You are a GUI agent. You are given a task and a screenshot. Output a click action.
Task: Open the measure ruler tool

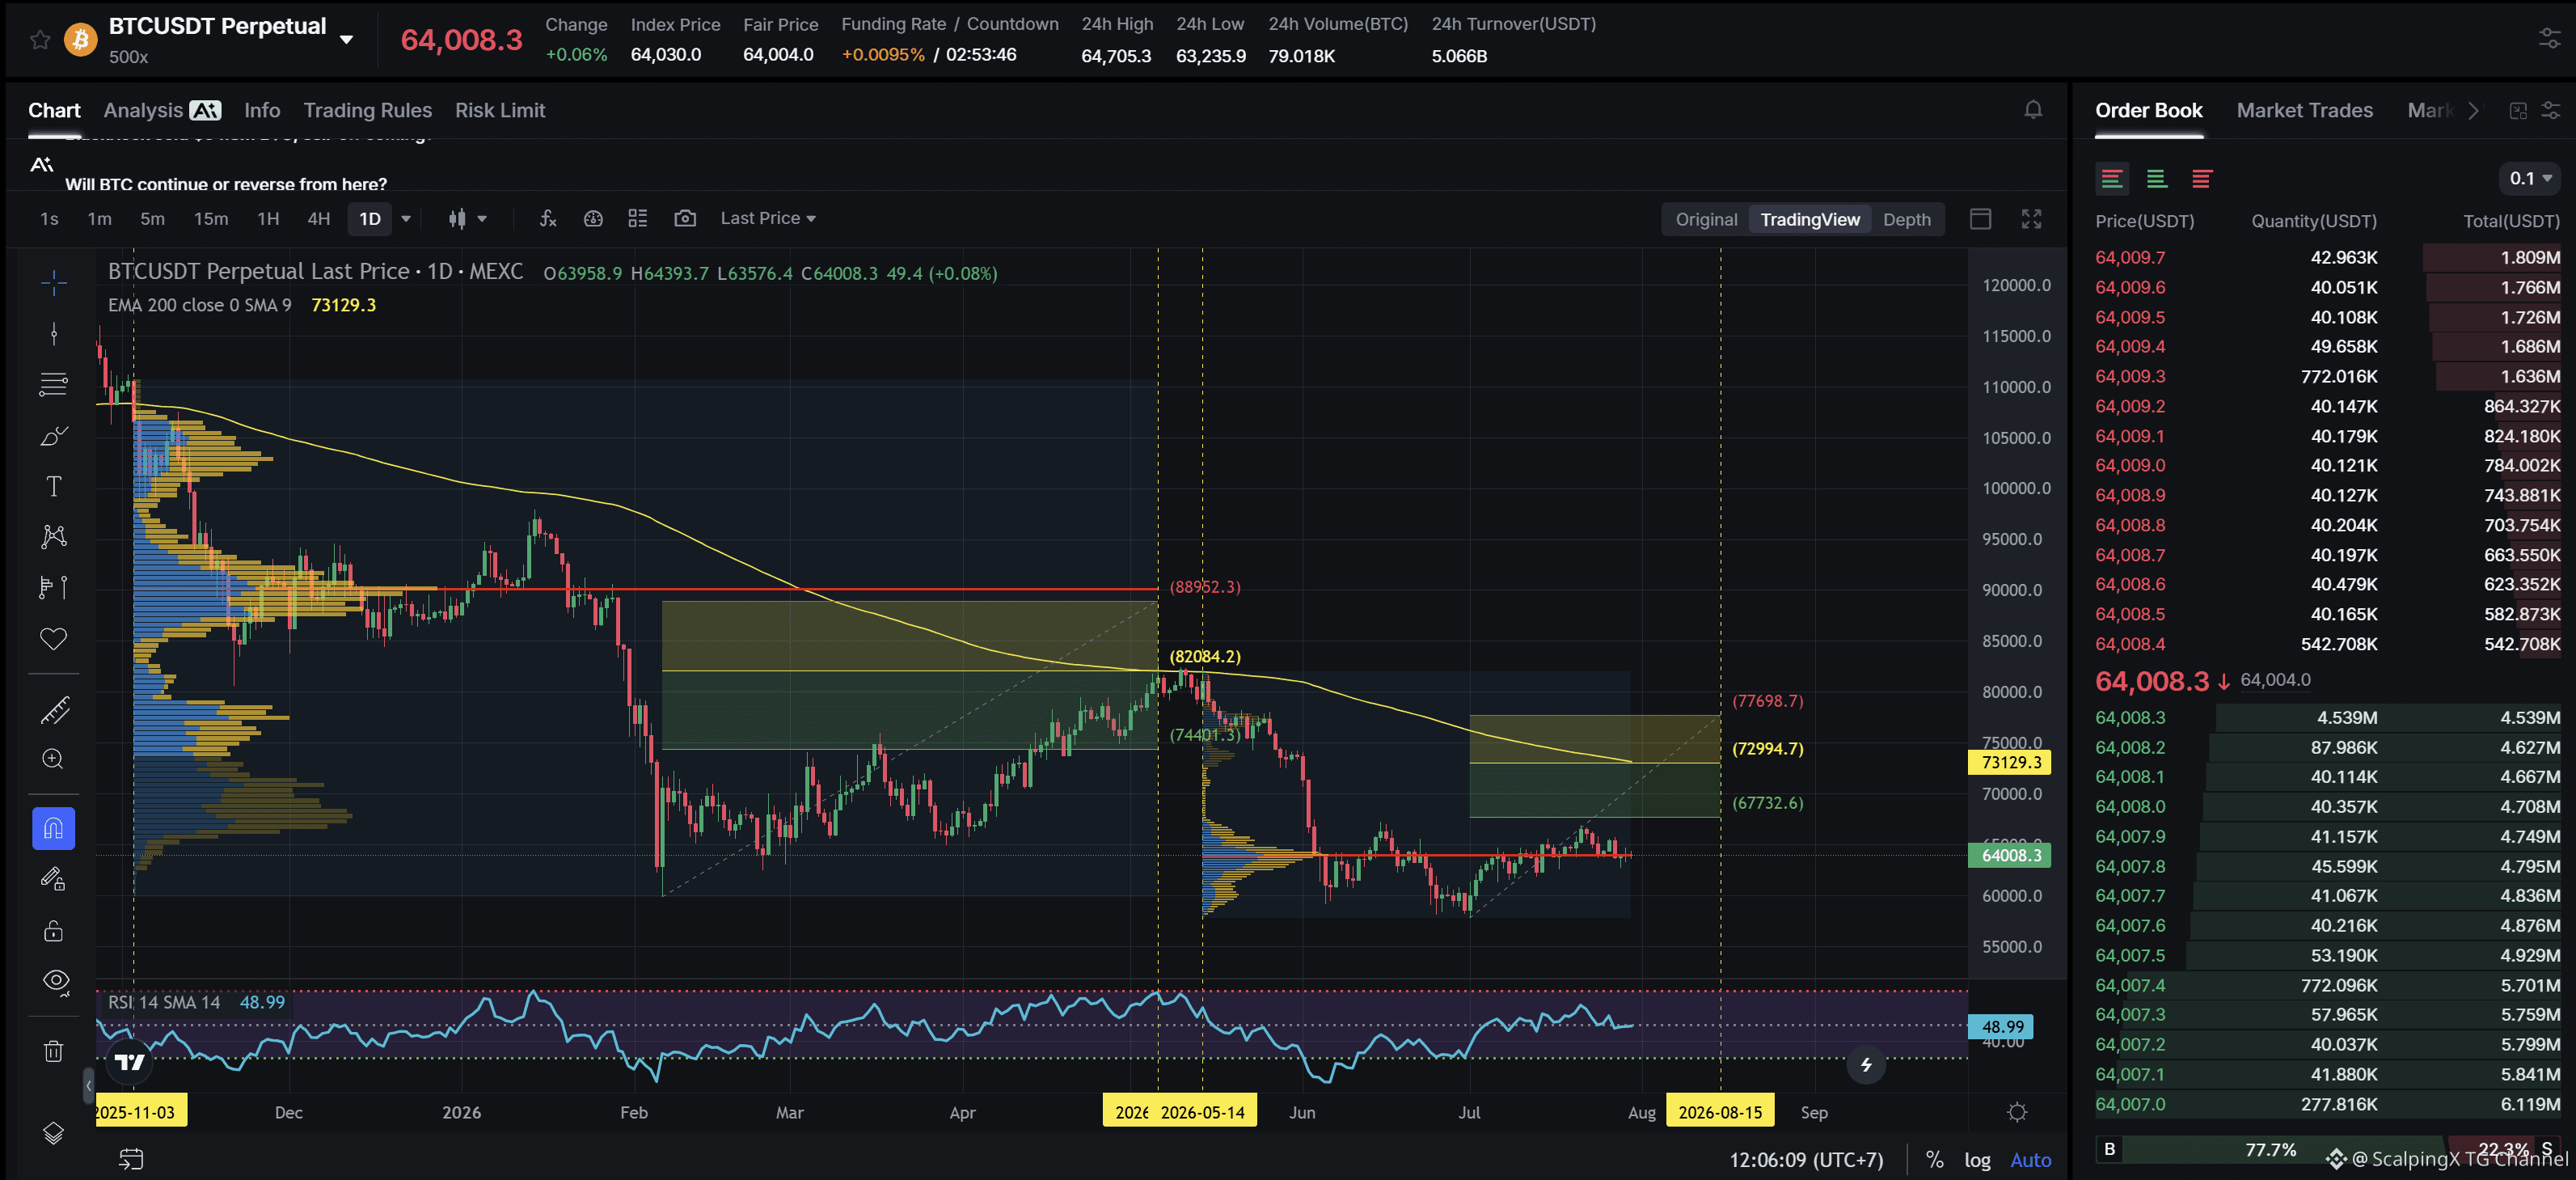[54, 710]
